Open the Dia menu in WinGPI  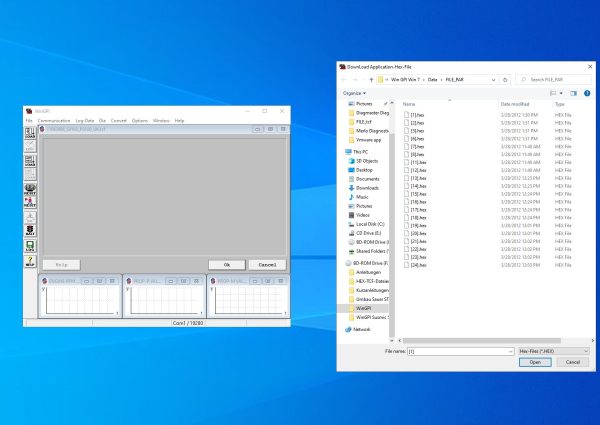[x=102, y=120]
